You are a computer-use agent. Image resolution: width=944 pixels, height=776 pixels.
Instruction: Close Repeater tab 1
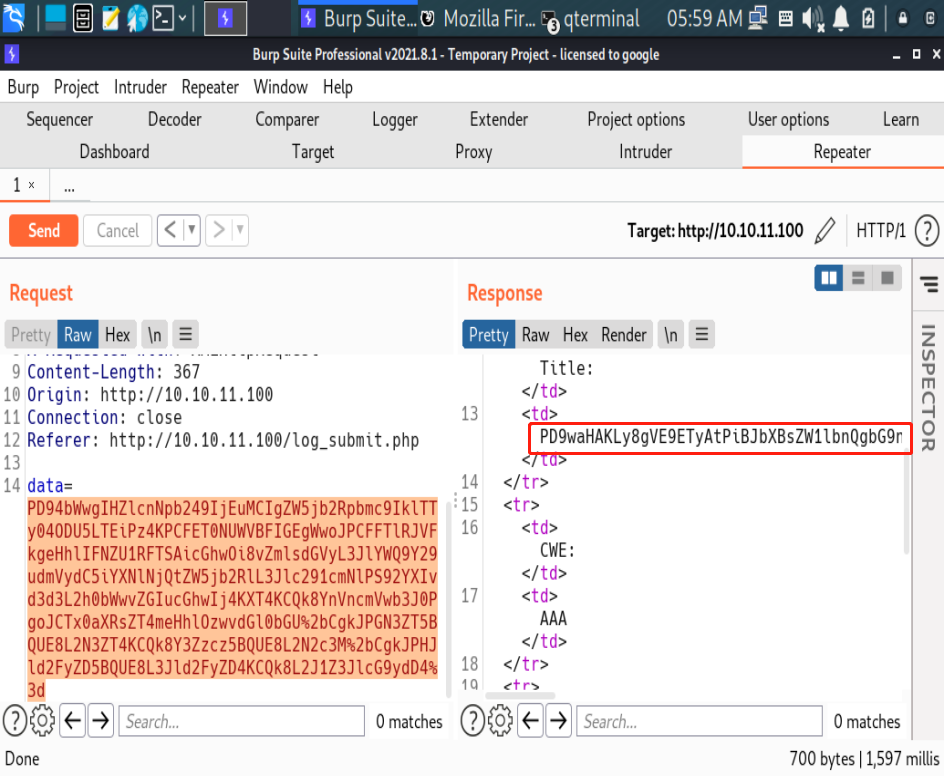pos(31,185)
